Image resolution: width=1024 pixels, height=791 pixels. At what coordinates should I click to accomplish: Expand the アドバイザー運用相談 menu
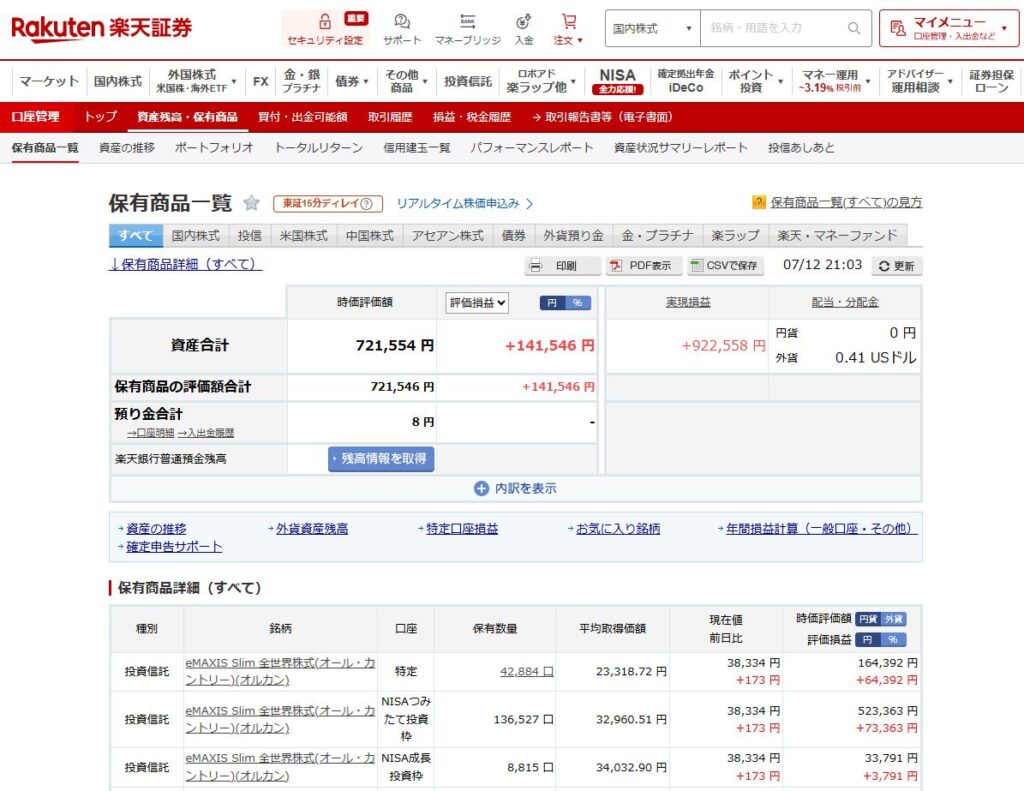click(x=919, y=81)
